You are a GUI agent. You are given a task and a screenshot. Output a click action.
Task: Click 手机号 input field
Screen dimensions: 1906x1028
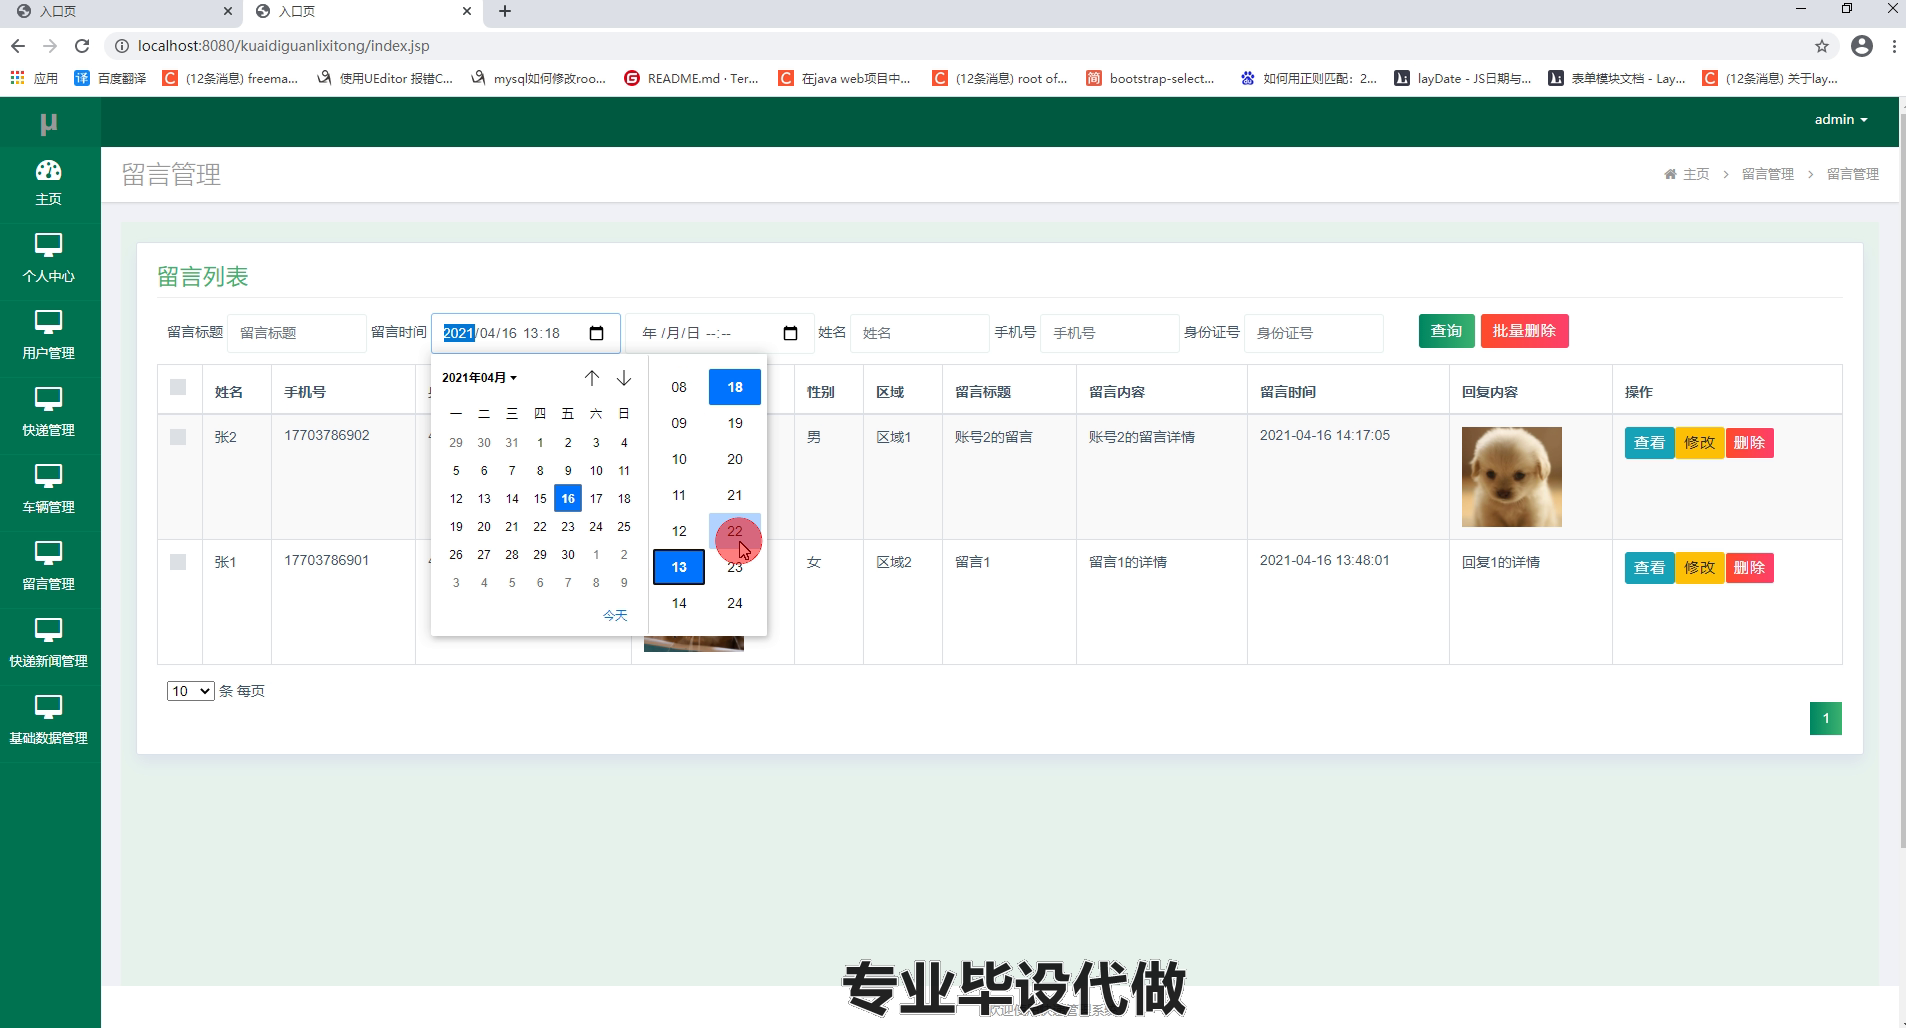(1110, 333)
